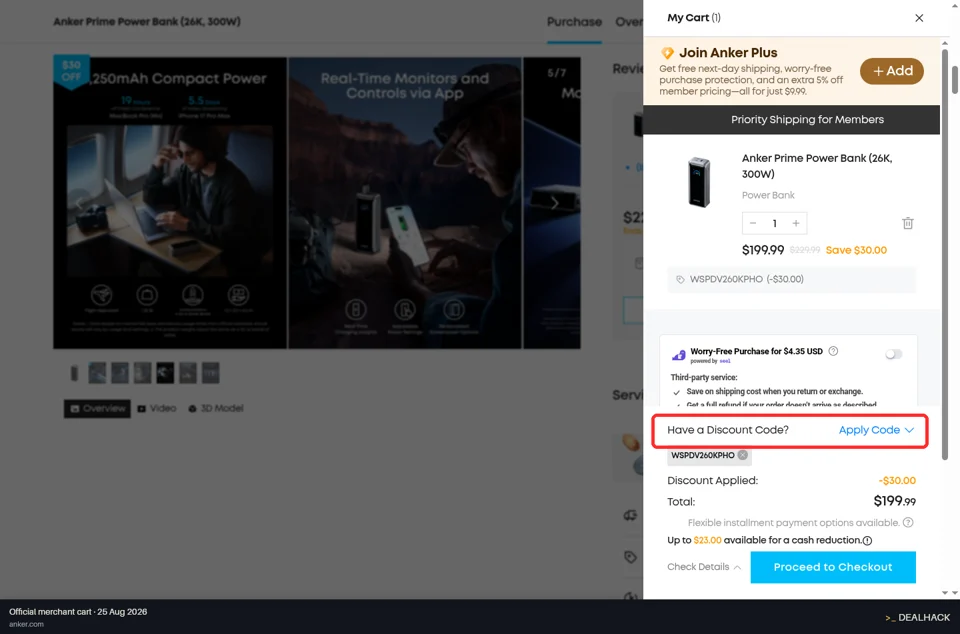Screen dimensions: 960x634
Task: Open Anker Prime Power Bank cart item title
Action: coord(817,166)
